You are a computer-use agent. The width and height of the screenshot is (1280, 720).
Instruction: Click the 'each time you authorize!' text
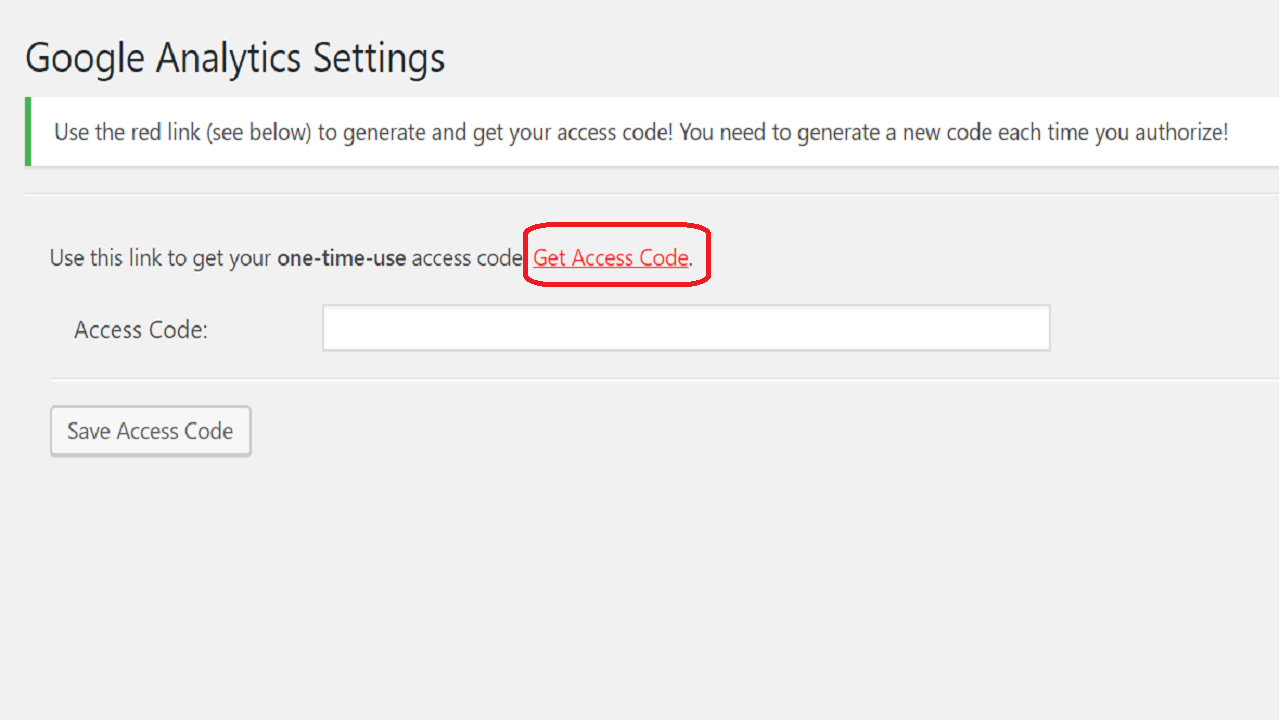pos(1113,132)
